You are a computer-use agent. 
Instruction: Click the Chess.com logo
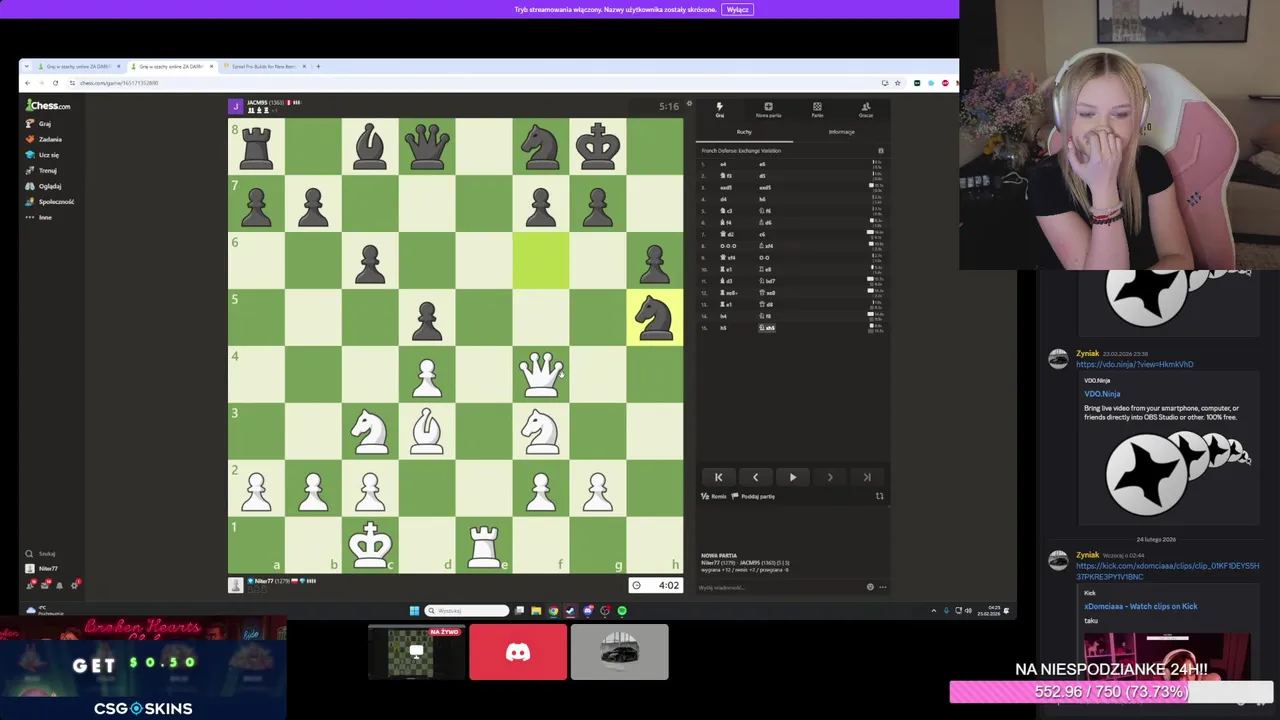point(48,105)
